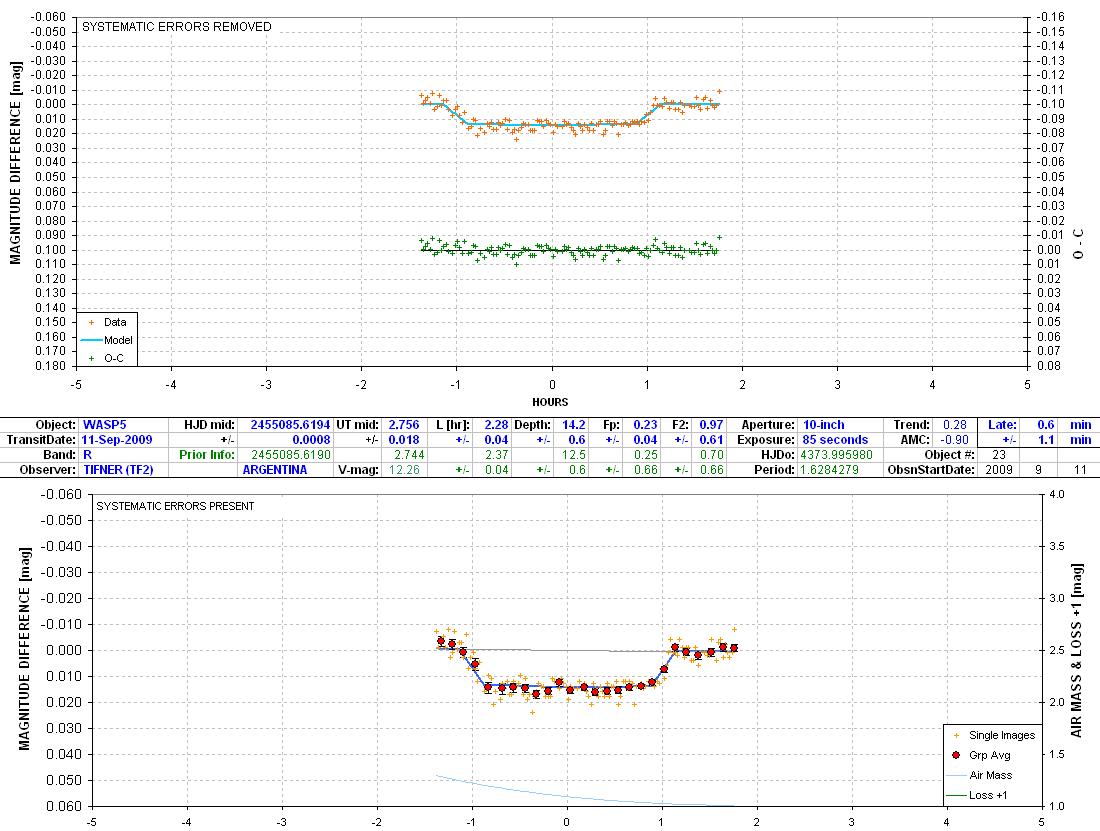Click the SYSTEMATIC ERRORS PRESENT chart title

point(175,506)
